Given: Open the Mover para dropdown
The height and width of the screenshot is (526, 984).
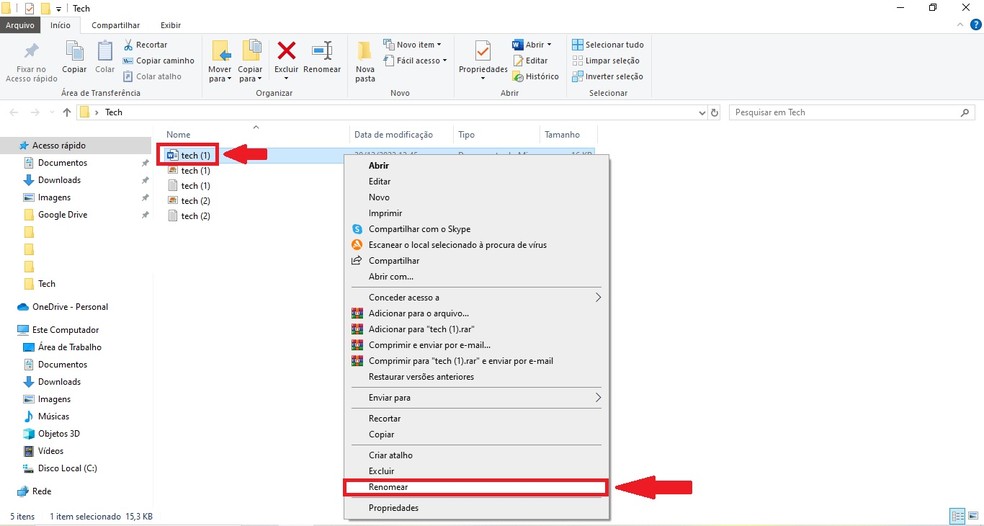Looking at the screenshot, I should coord(220,62).
